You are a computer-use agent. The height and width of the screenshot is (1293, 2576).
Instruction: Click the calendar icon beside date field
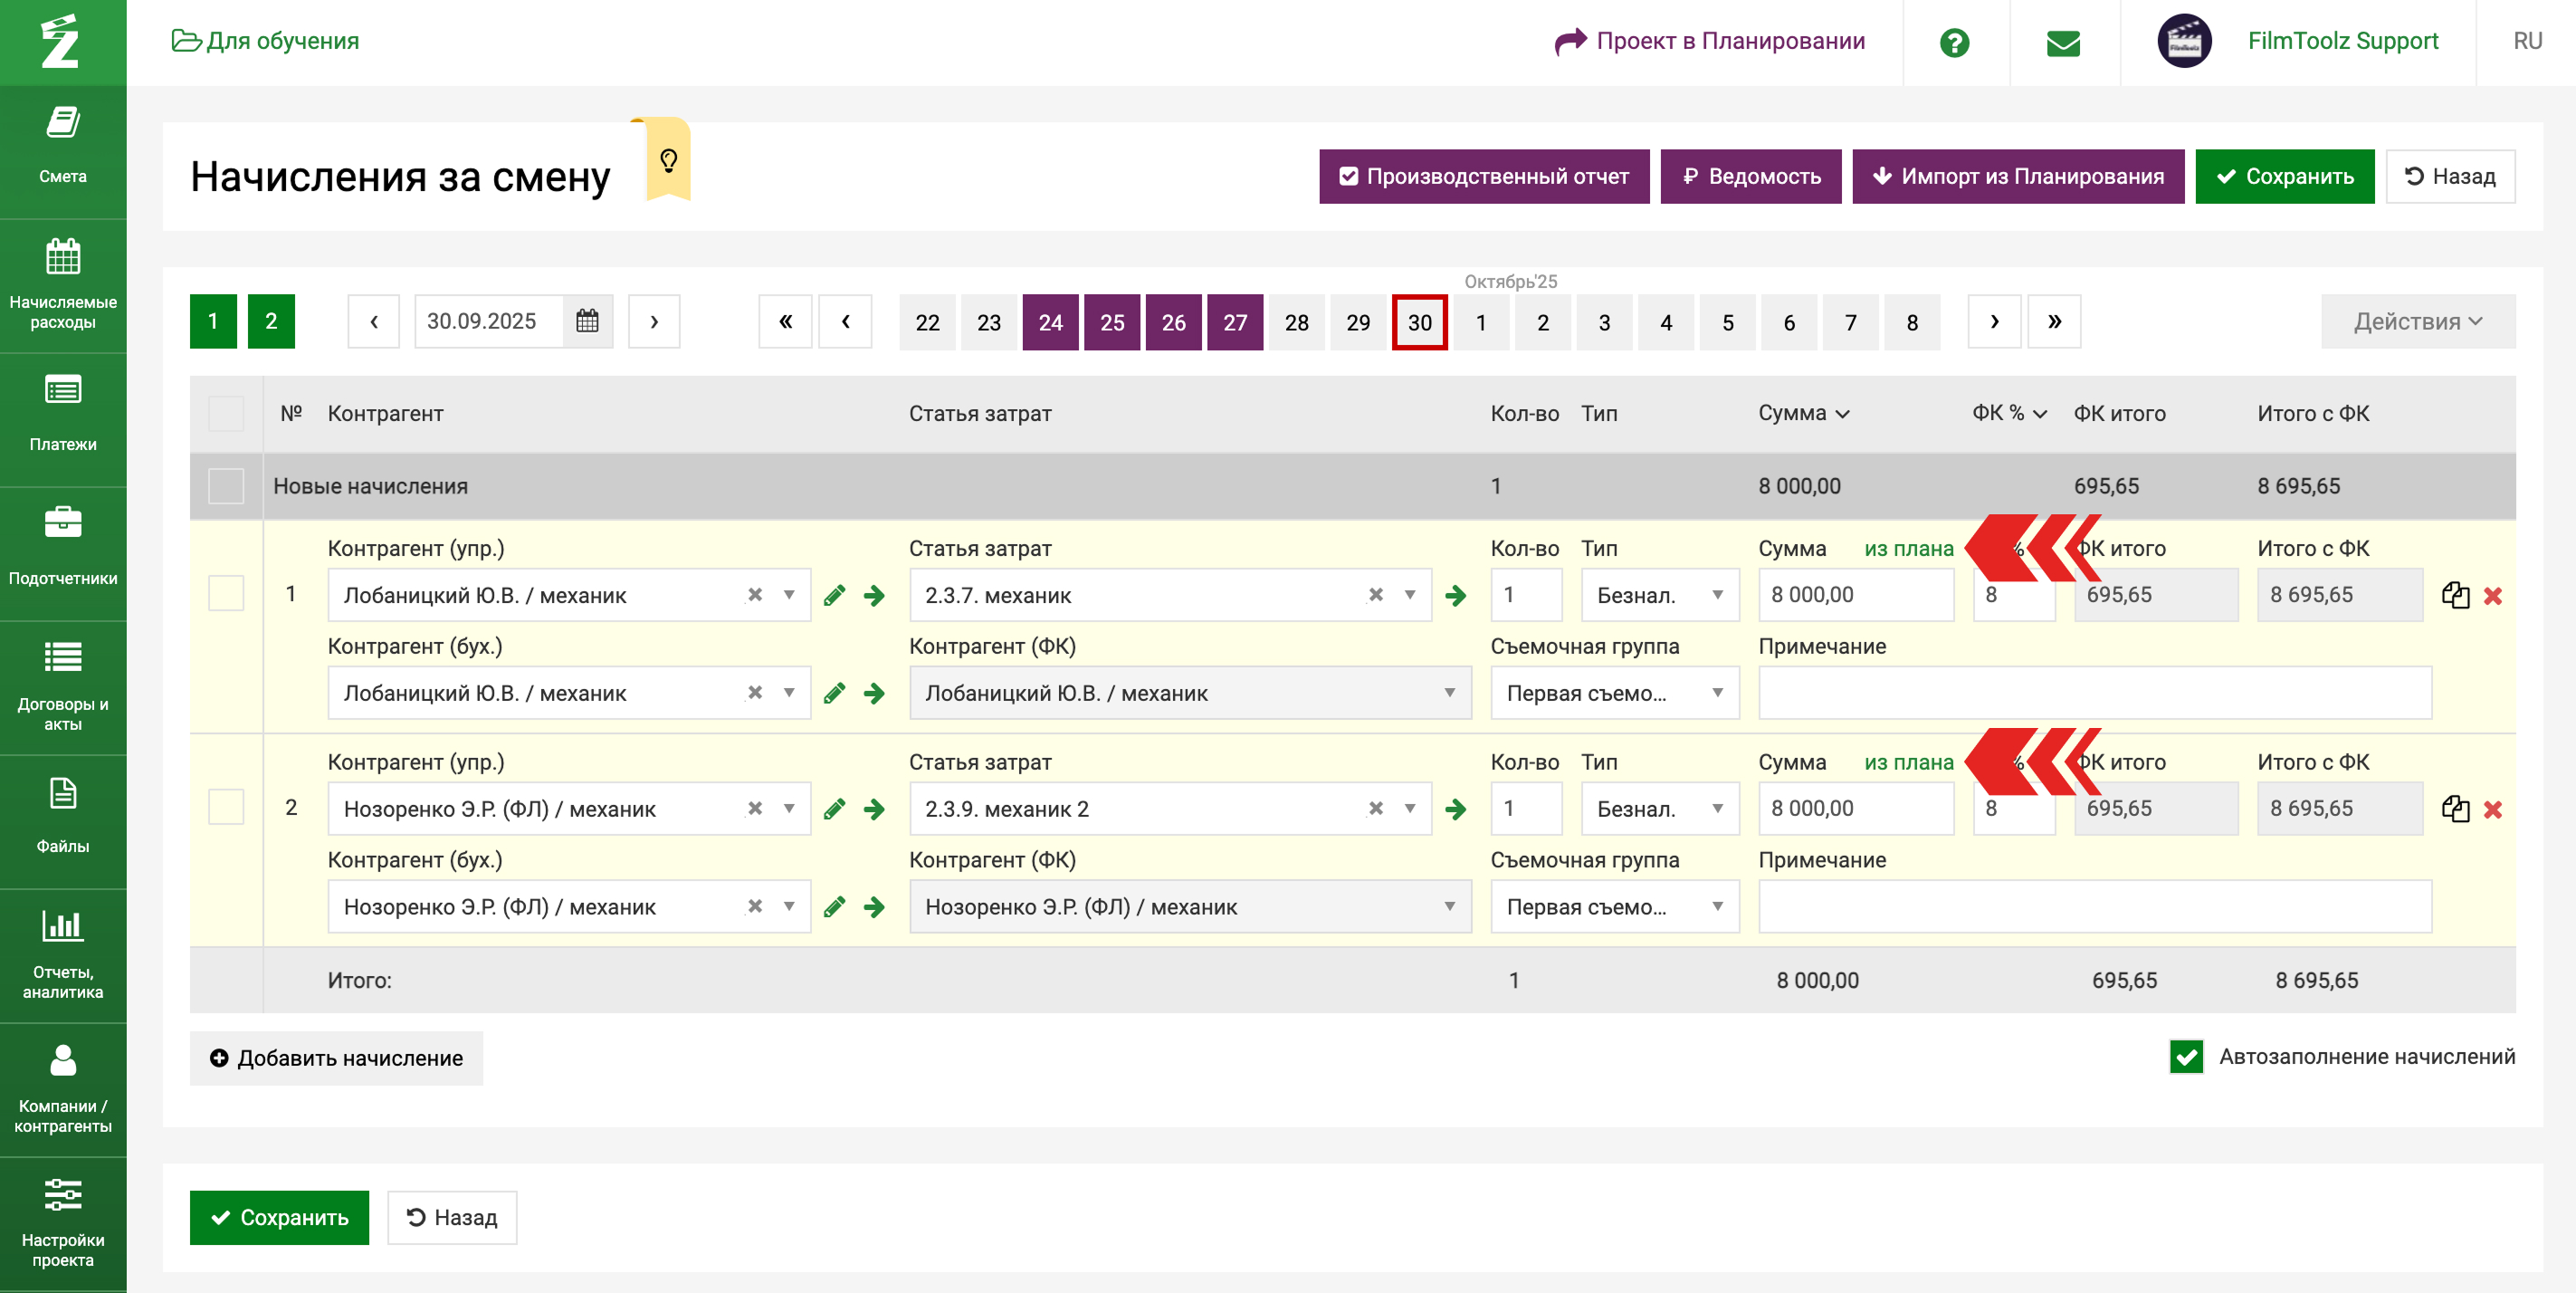tap(587, 321)
